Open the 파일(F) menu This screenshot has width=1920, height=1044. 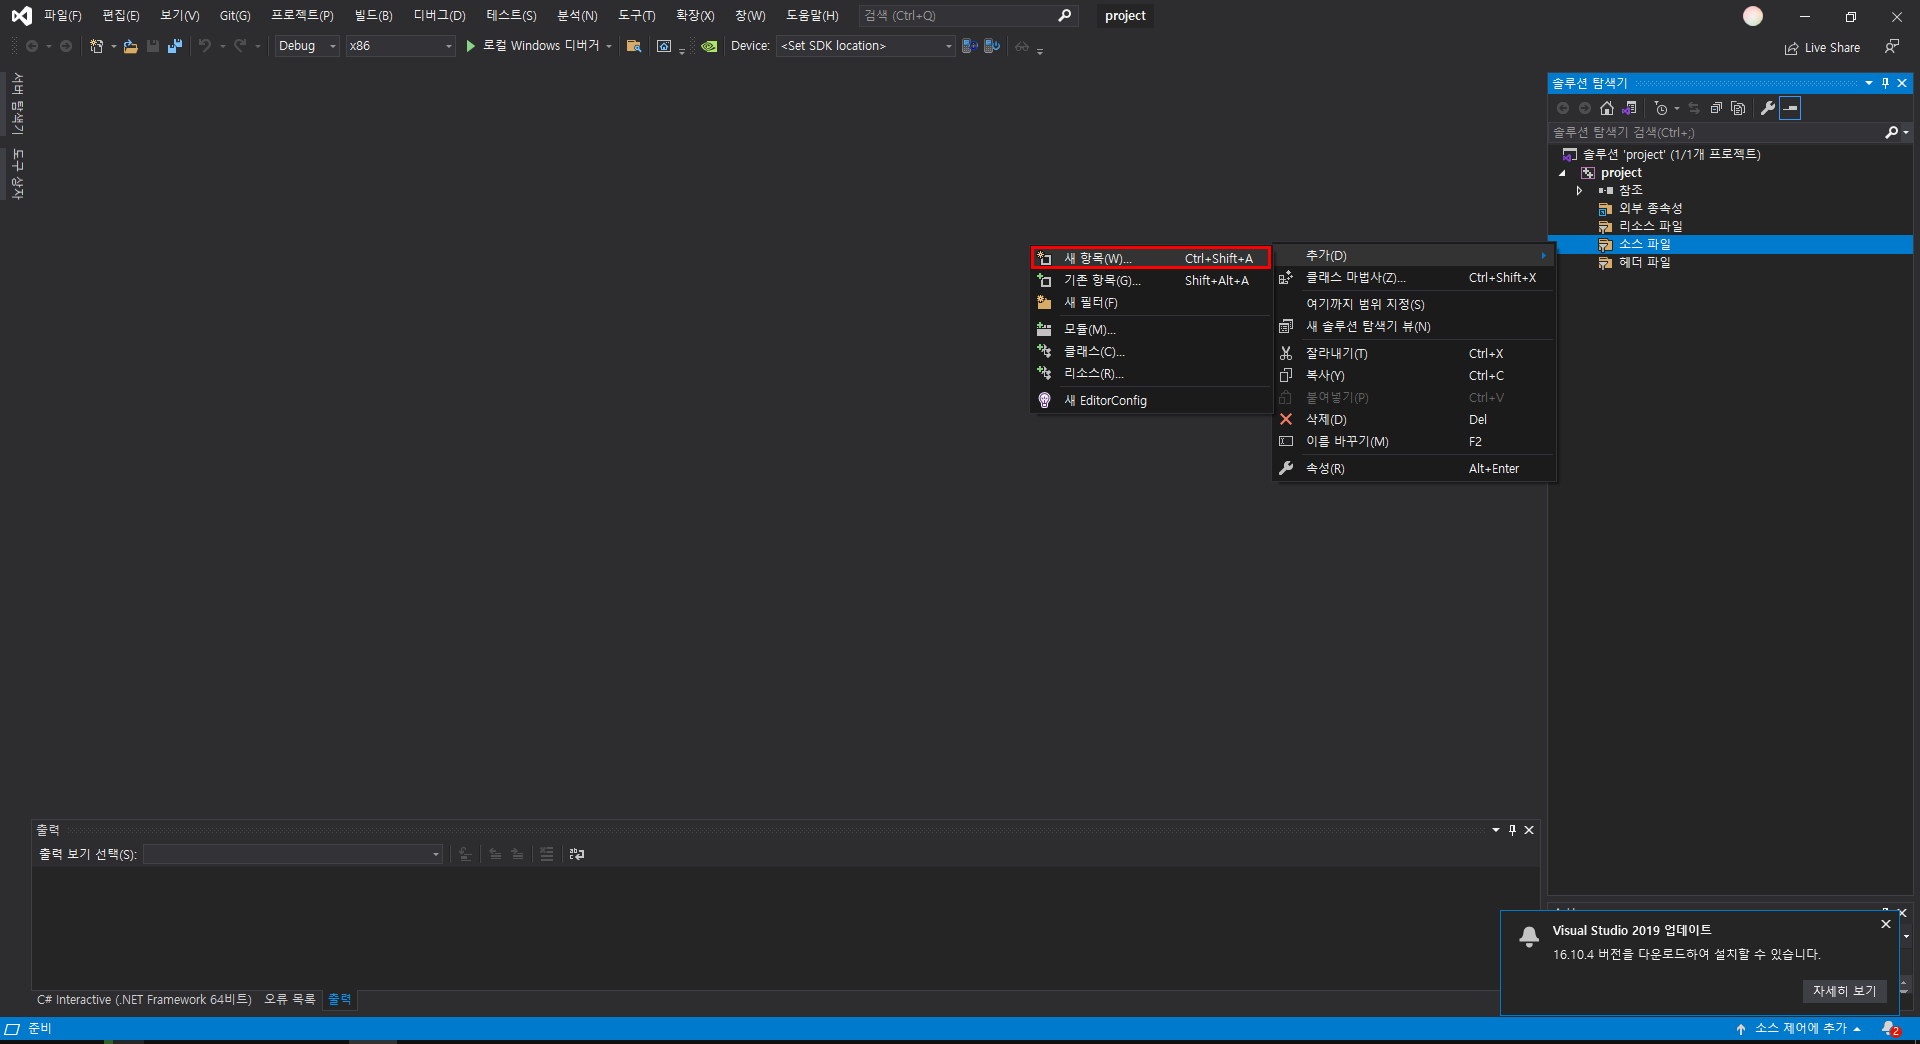tap(63, 16)
